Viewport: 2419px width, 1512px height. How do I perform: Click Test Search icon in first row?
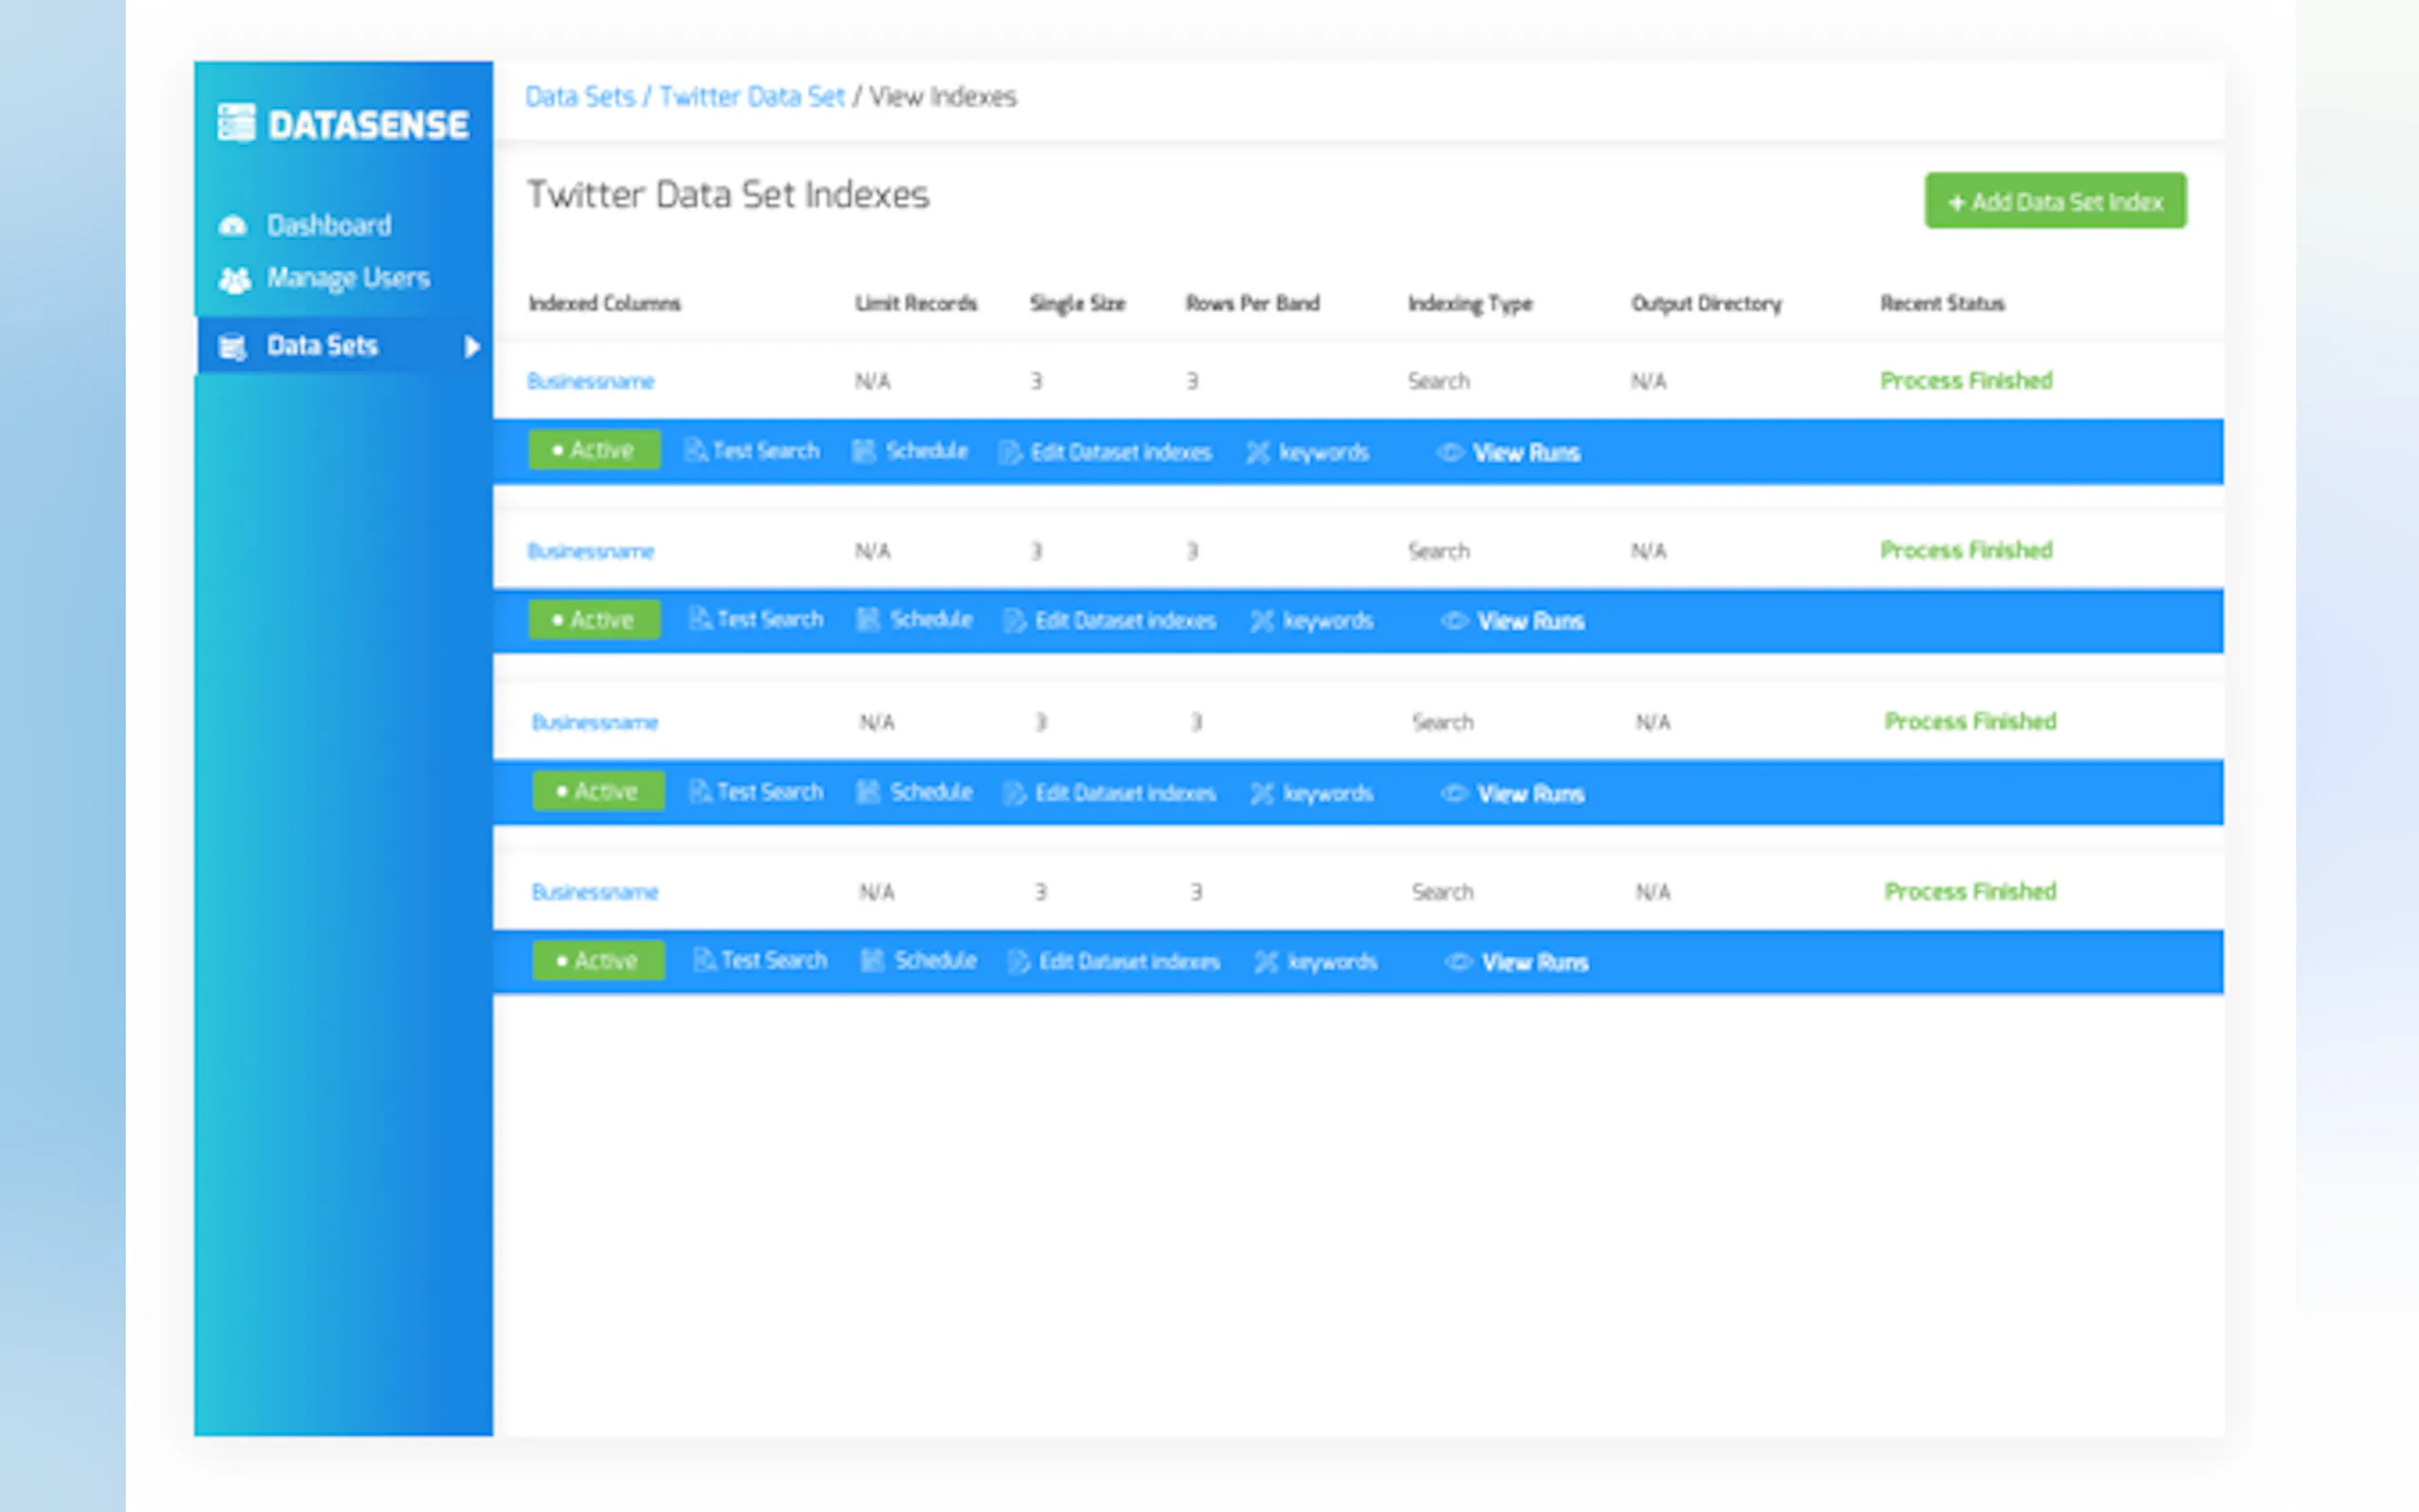(x=694, y=451)
